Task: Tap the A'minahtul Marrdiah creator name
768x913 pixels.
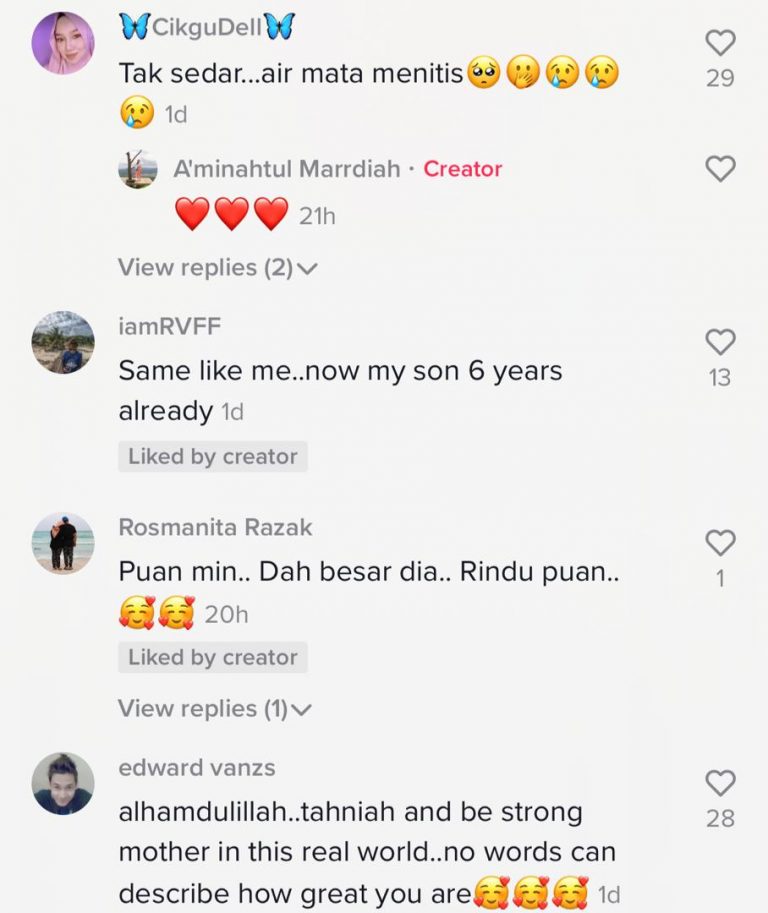Action: point(288,169)
